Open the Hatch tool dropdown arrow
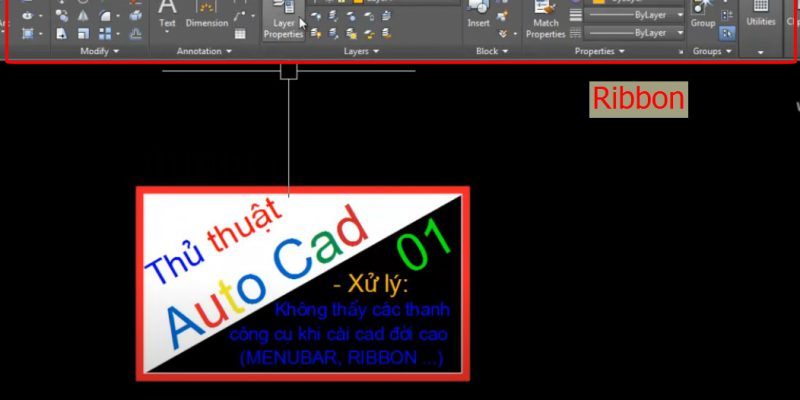Image resolution: width=800 pixels, height=400 pixels. point(40,34)
